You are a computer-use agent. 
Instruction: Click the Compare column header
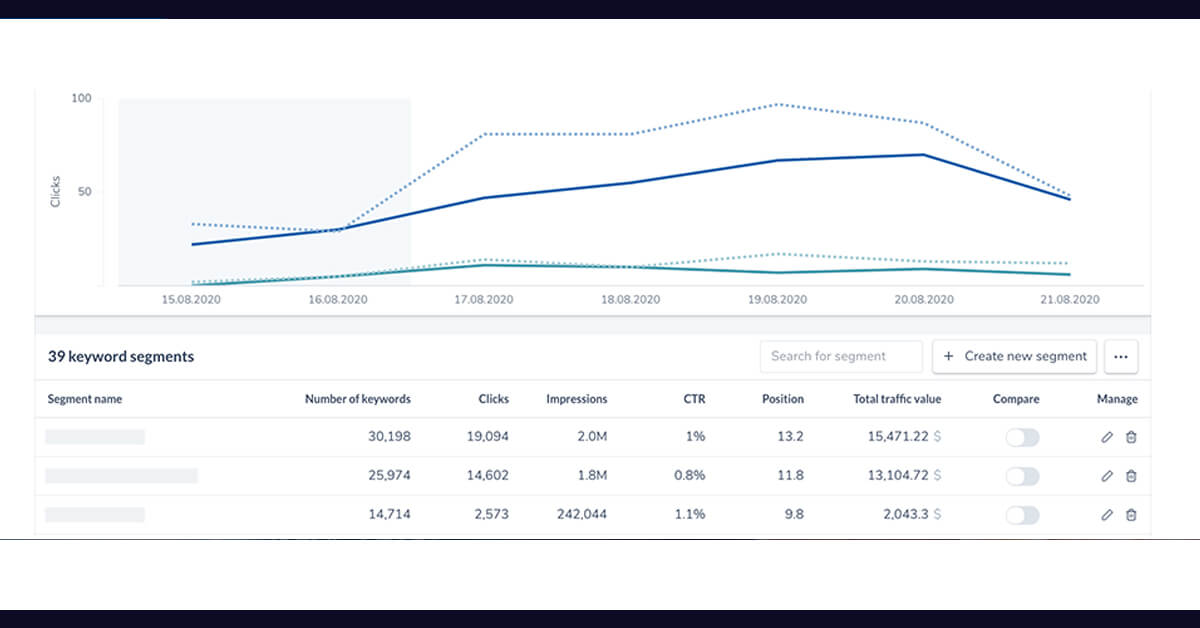[x=1016, y=399]
